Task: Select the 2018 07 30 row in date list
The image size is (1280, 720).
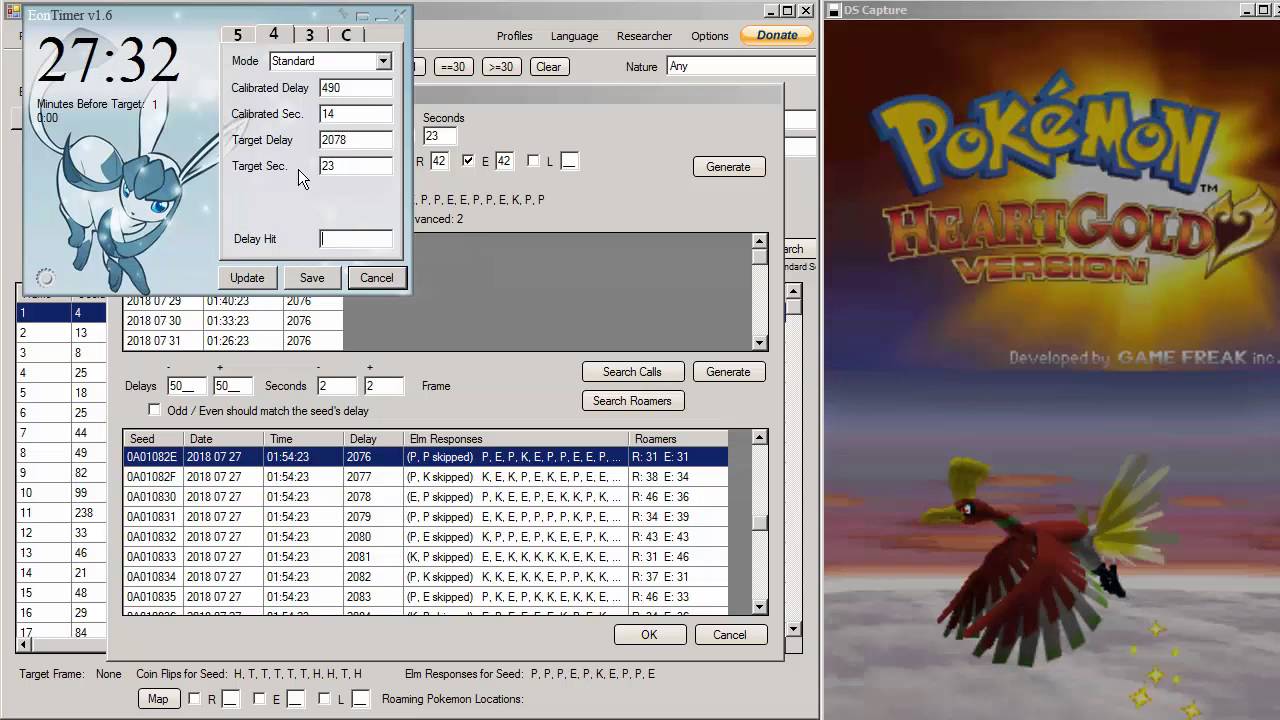Action: point(233,321)
